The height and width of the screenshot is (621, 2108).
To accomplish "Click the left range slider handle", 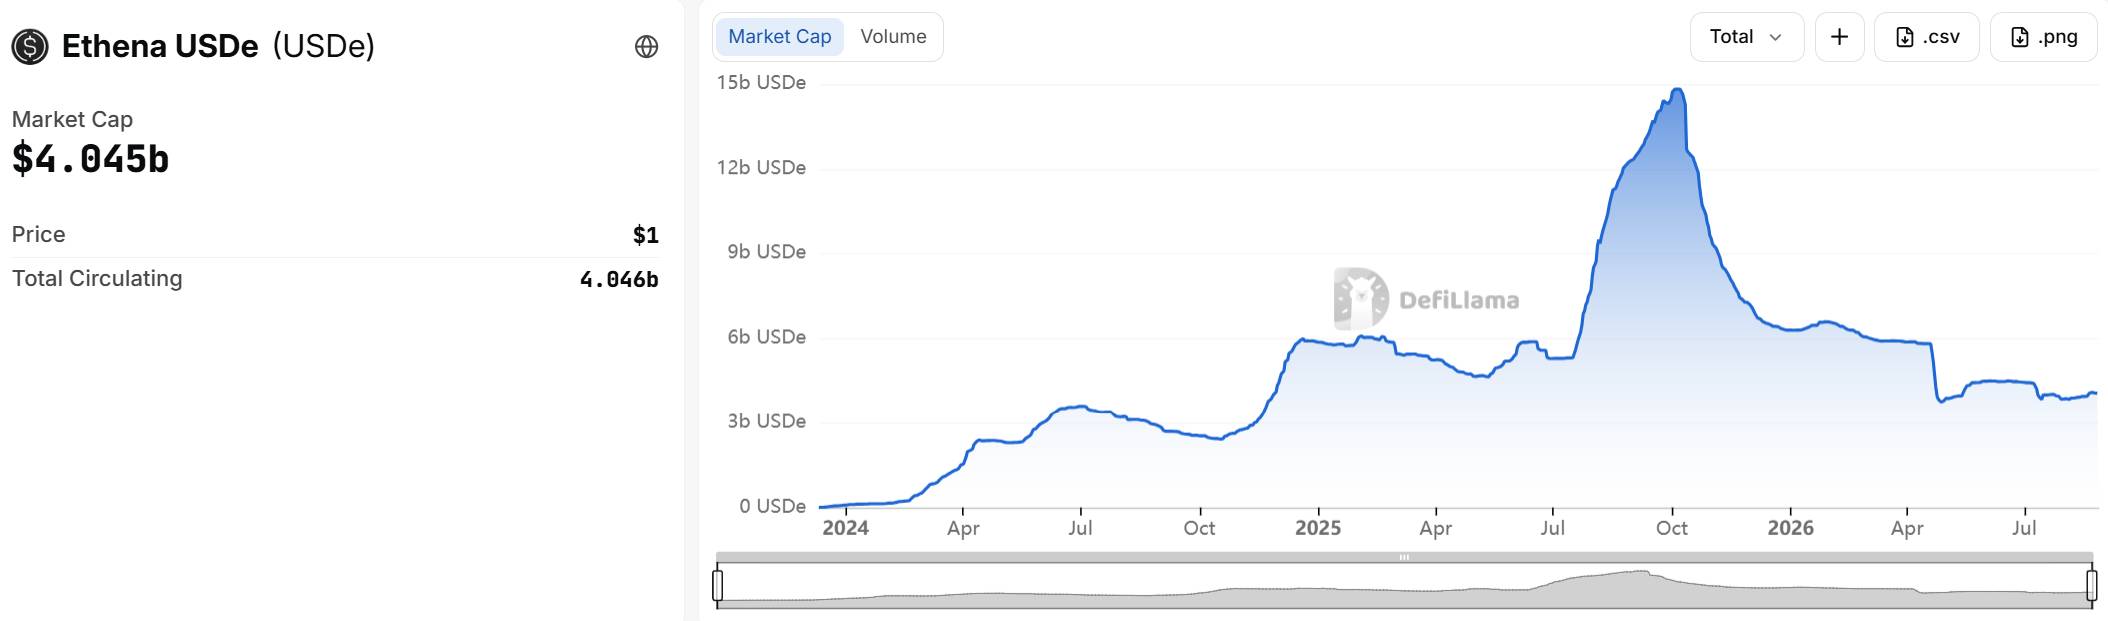I will point(718,585).
